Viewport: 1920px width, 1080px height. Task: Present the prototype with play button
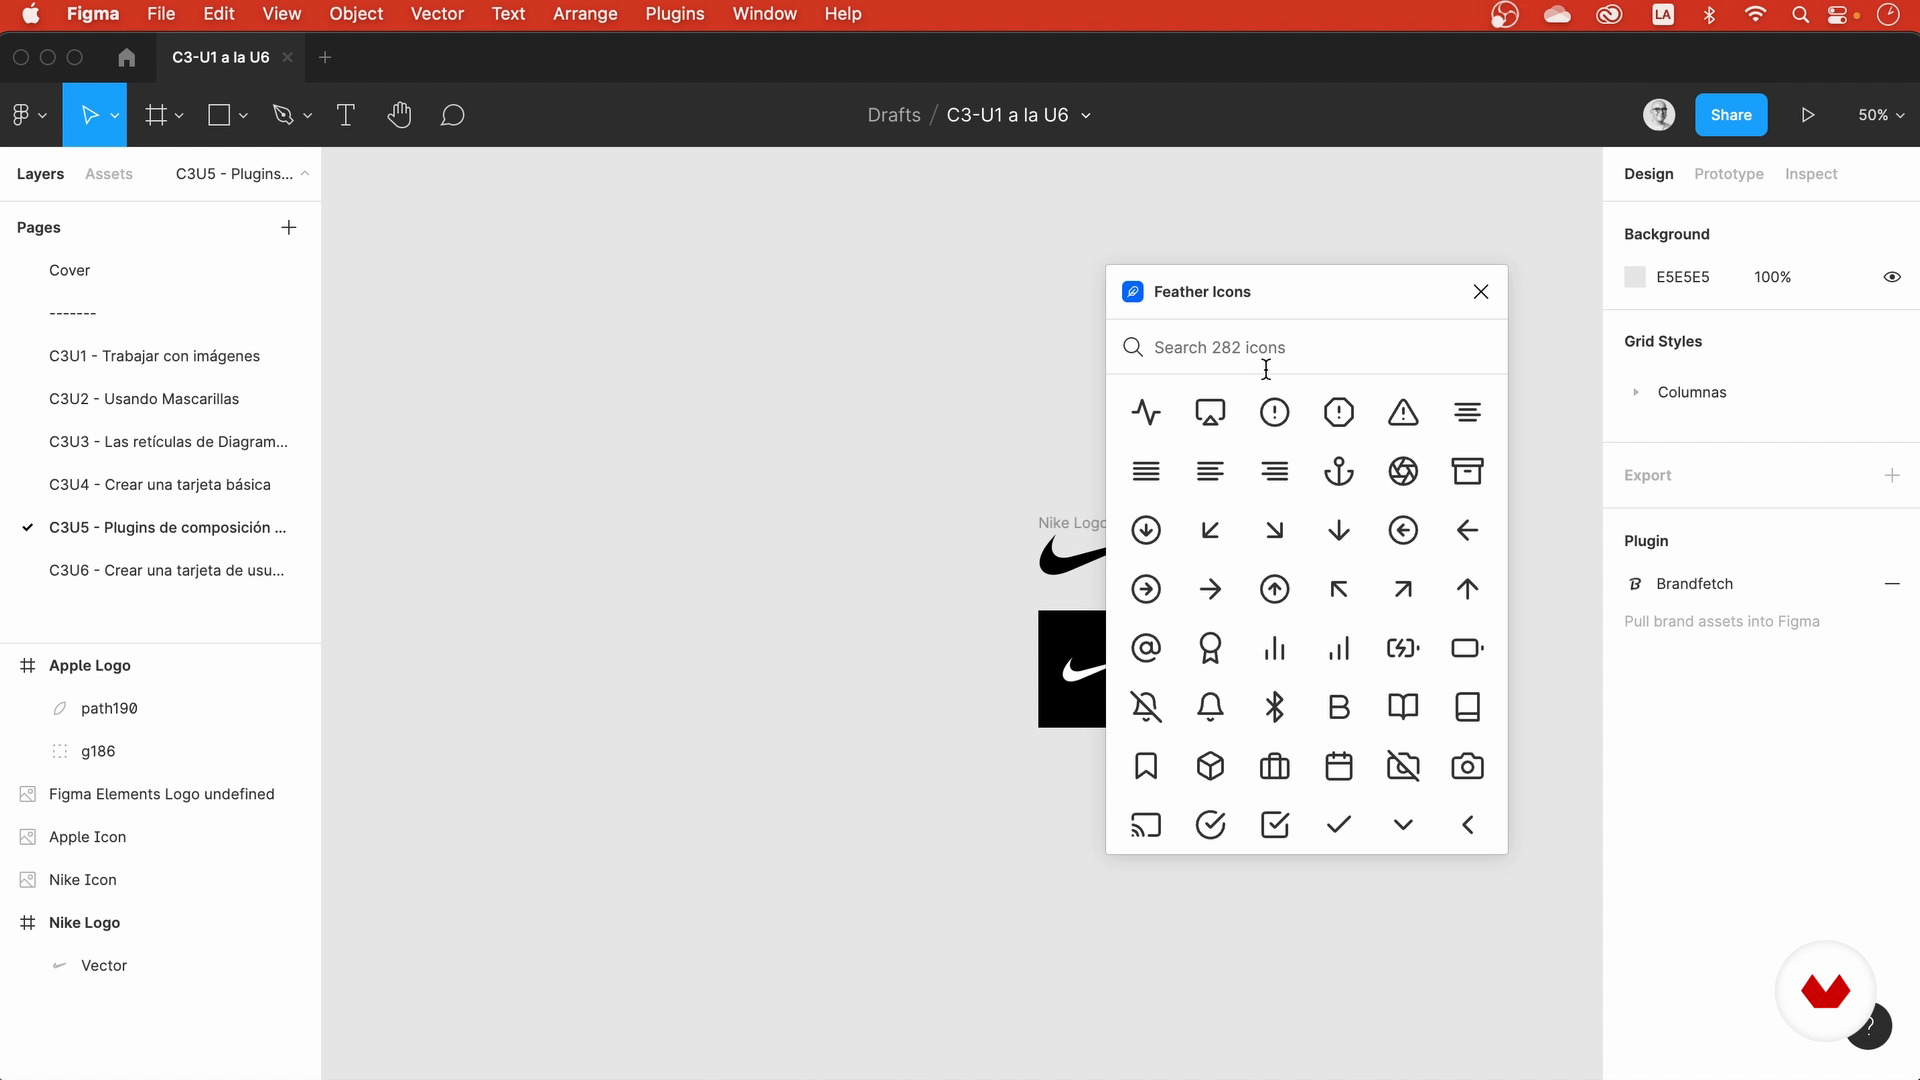(1808, 115)
